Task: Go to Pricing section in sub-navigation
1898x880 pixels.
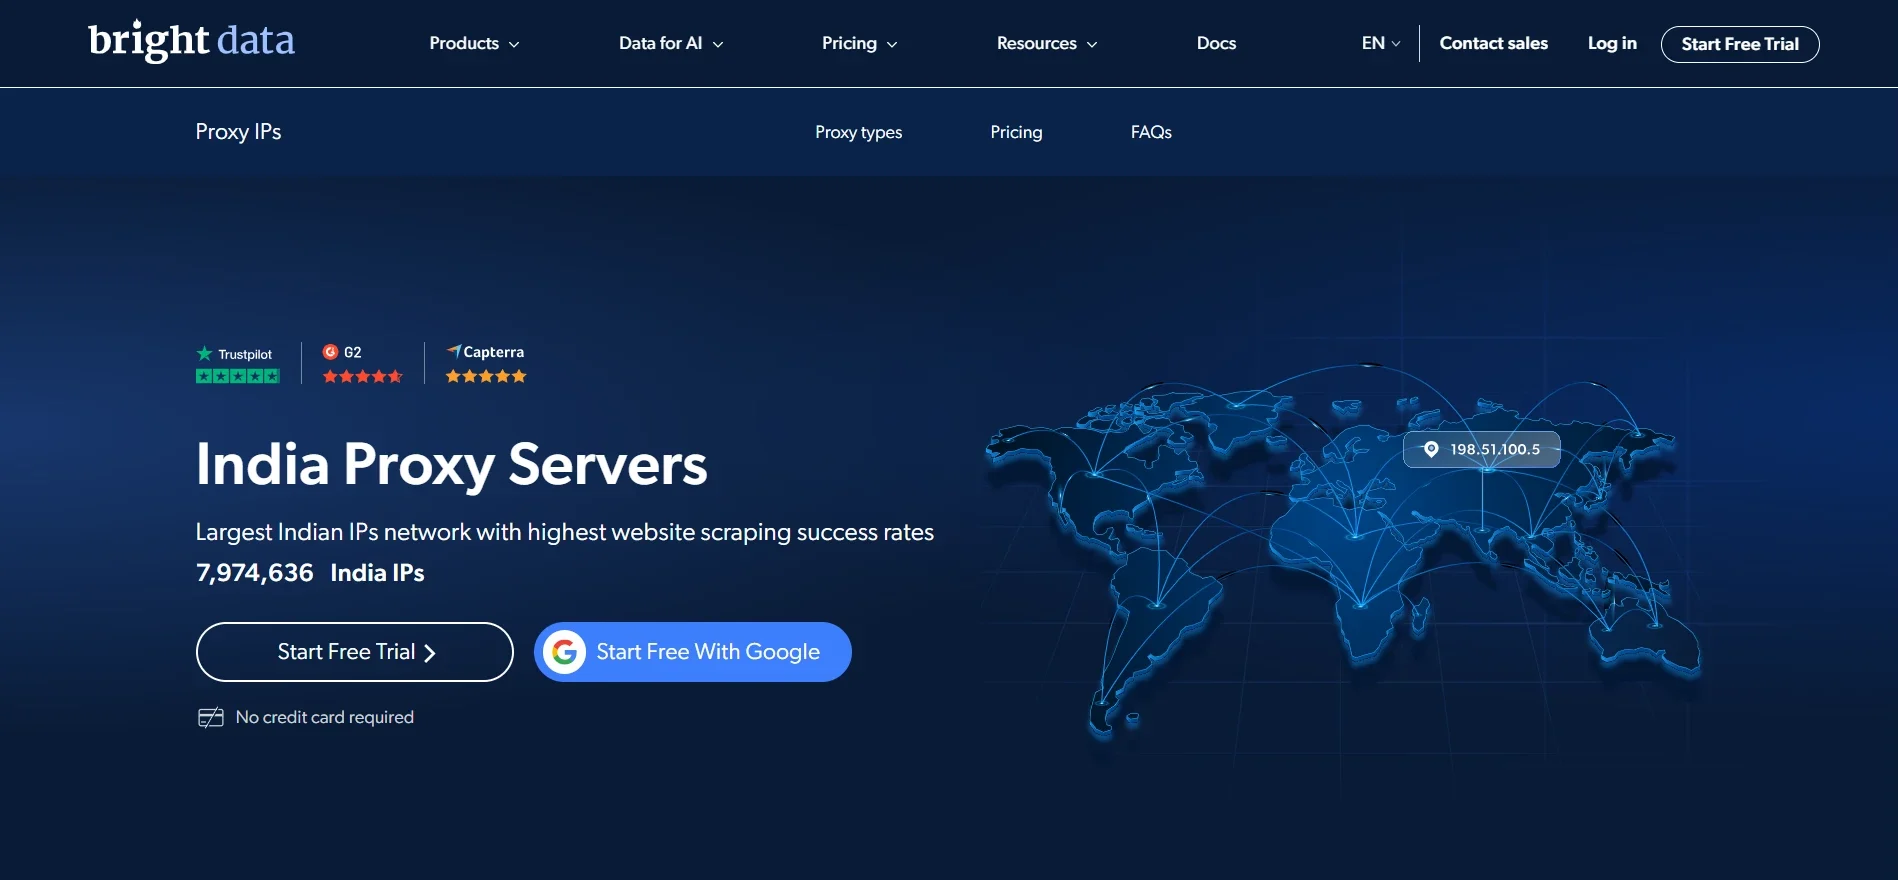Action: click(1016, 132)
